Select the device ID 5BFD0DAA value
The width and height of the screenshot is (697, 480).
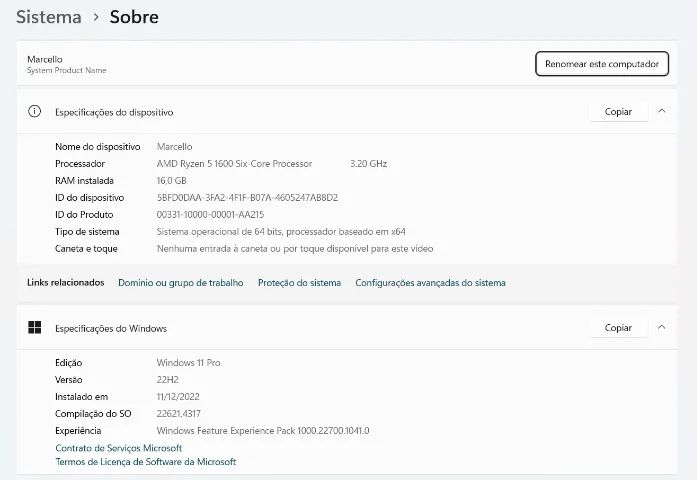click(247, 197)
